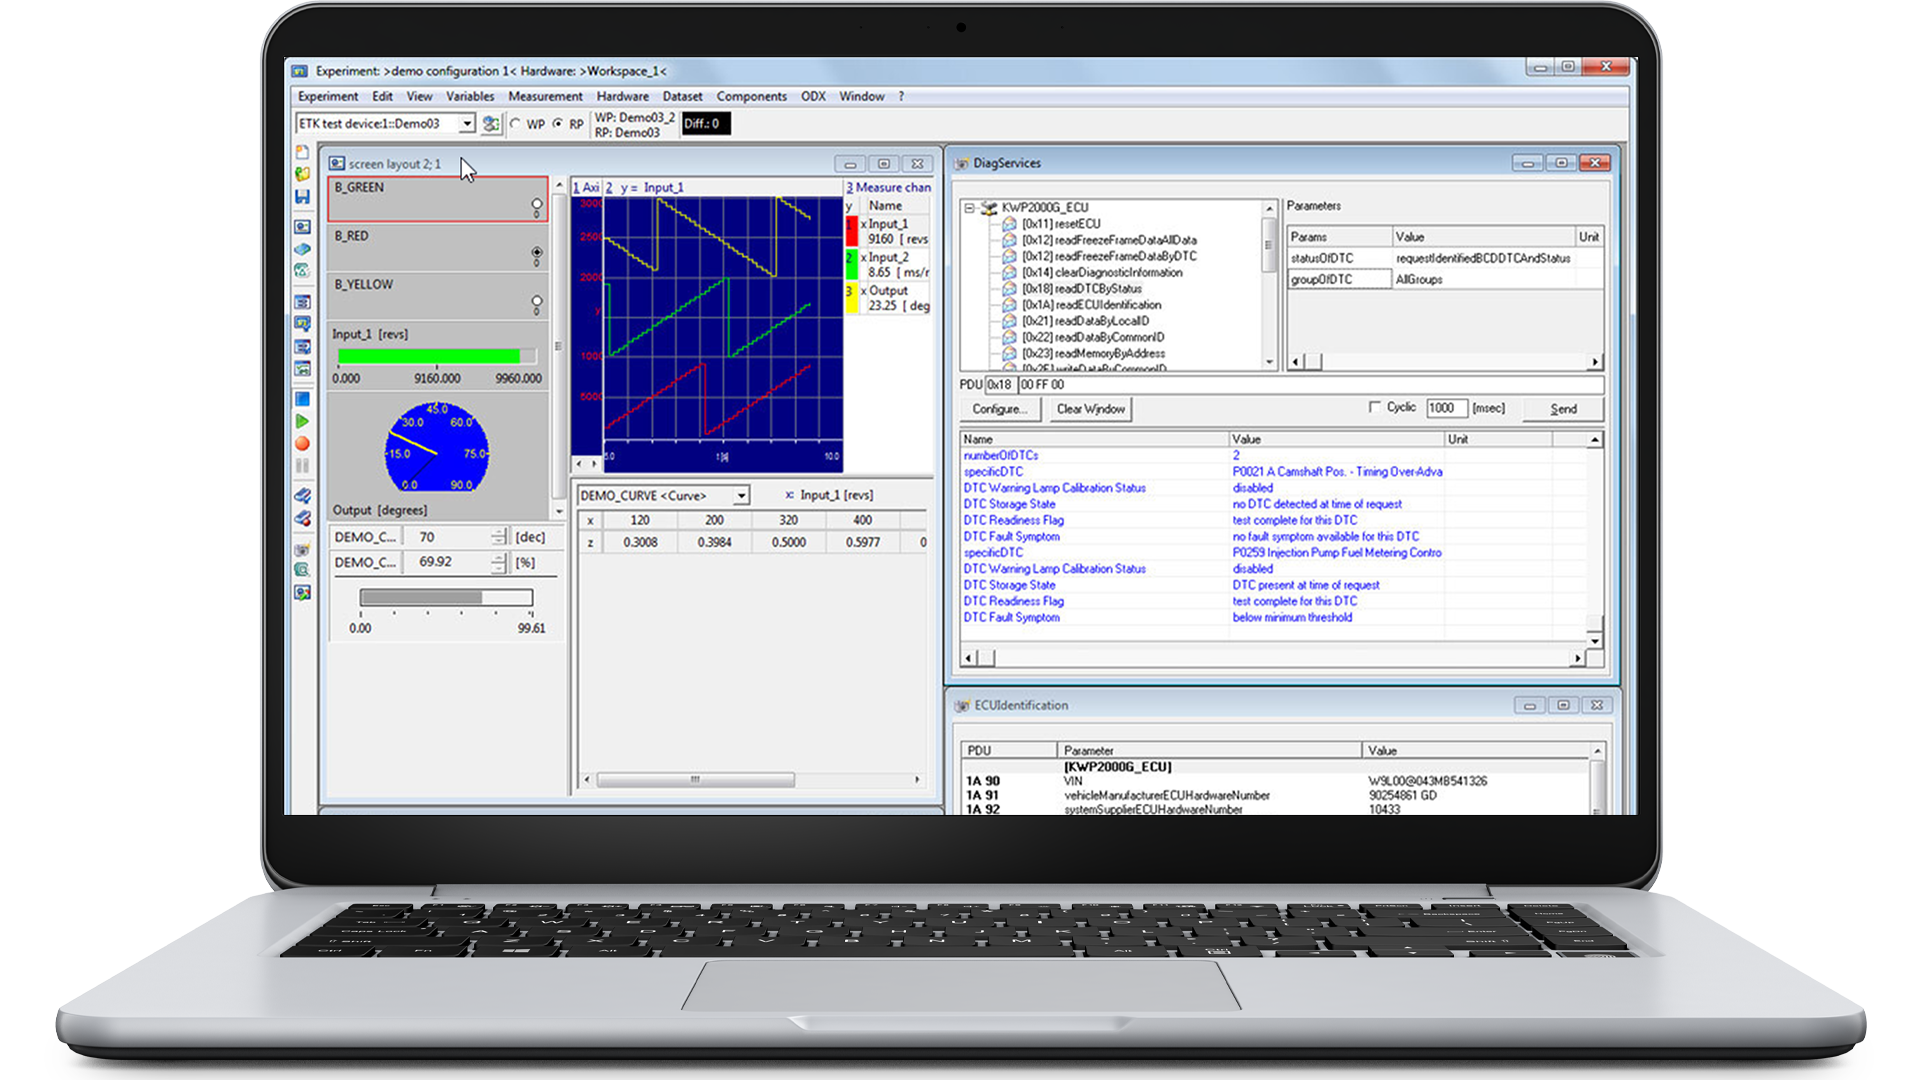
Task: Open the Measurement menu
Action: (545, 97)
